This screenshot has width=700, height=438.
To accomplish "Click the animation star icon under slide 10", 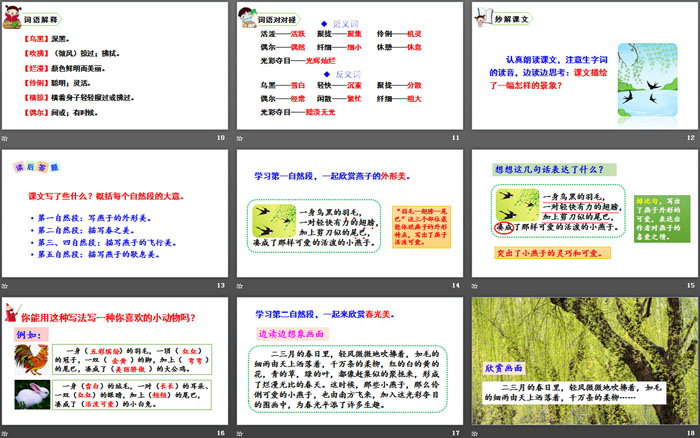I will pyautogui.click(x=6, y=139).
